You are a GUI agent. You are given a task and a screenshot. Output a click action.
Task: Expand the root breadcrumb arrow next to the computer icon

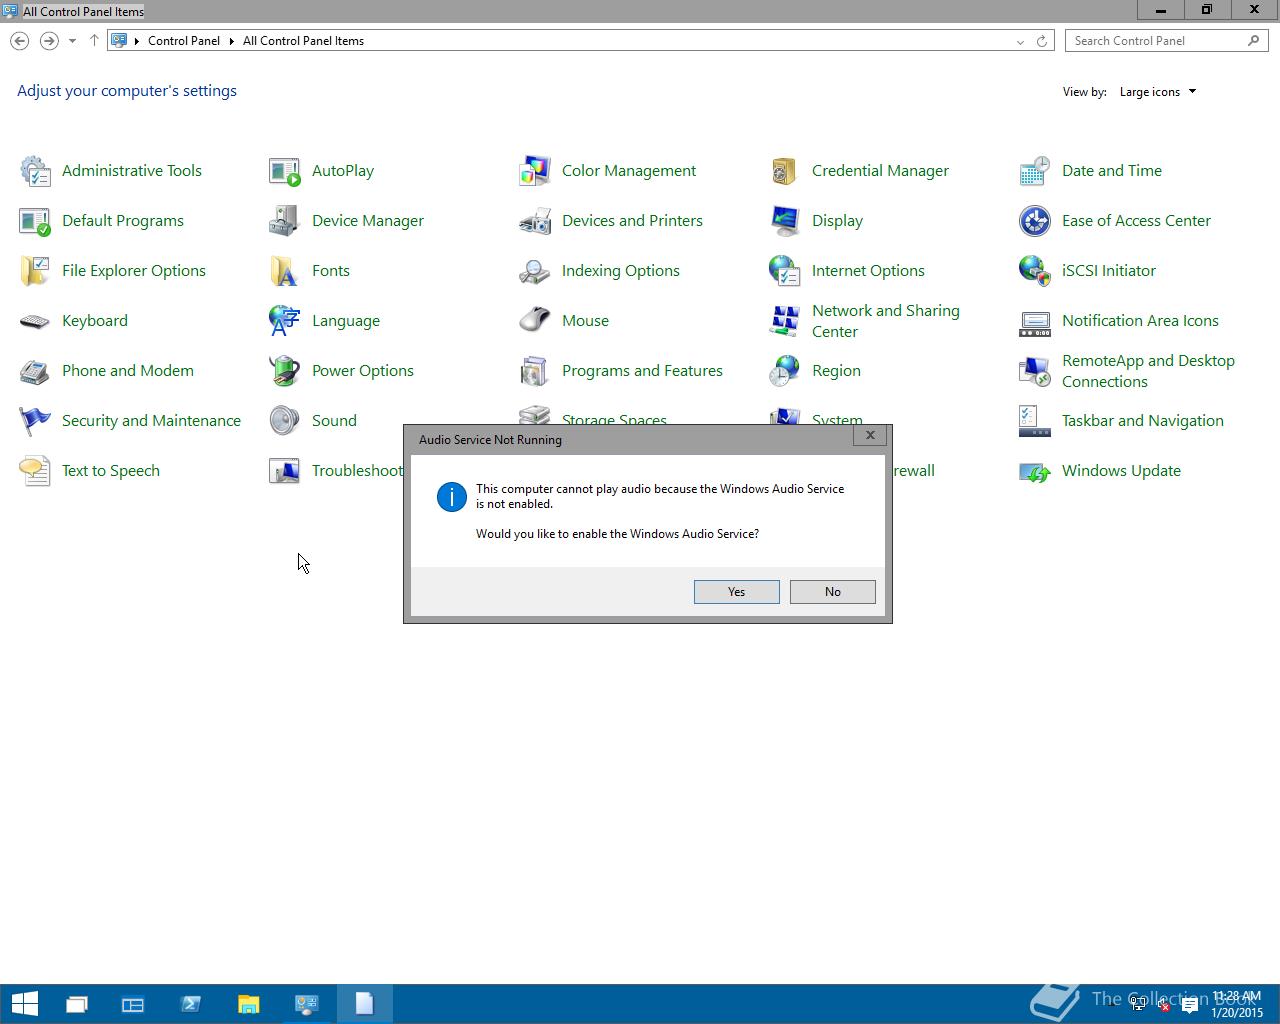click(x=137, y=41)
